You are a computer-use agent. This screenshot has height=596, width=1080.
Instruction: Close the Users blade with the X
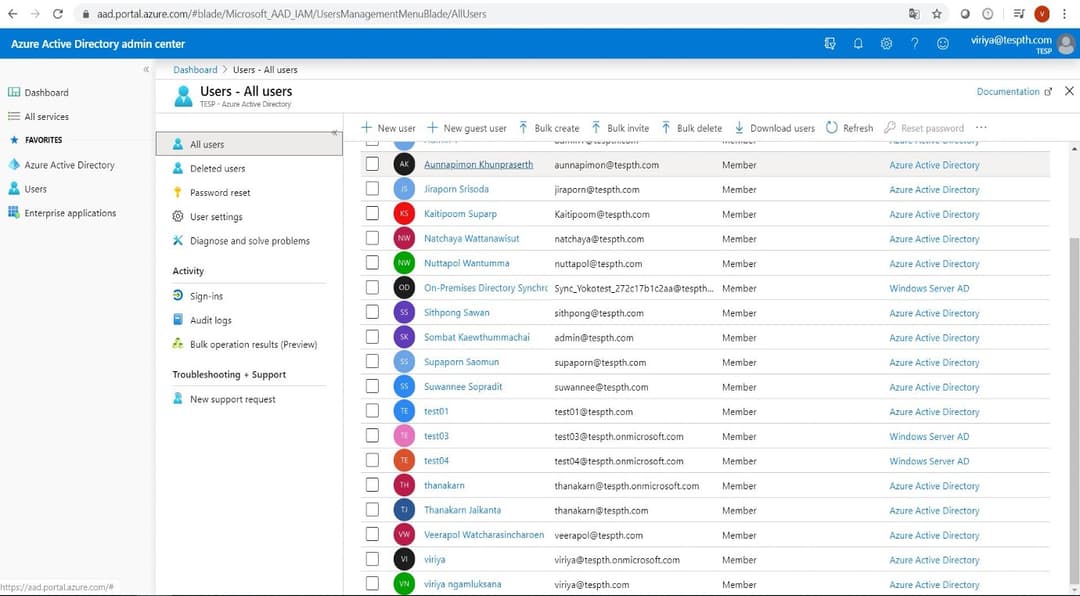[x=1069, y=91]
